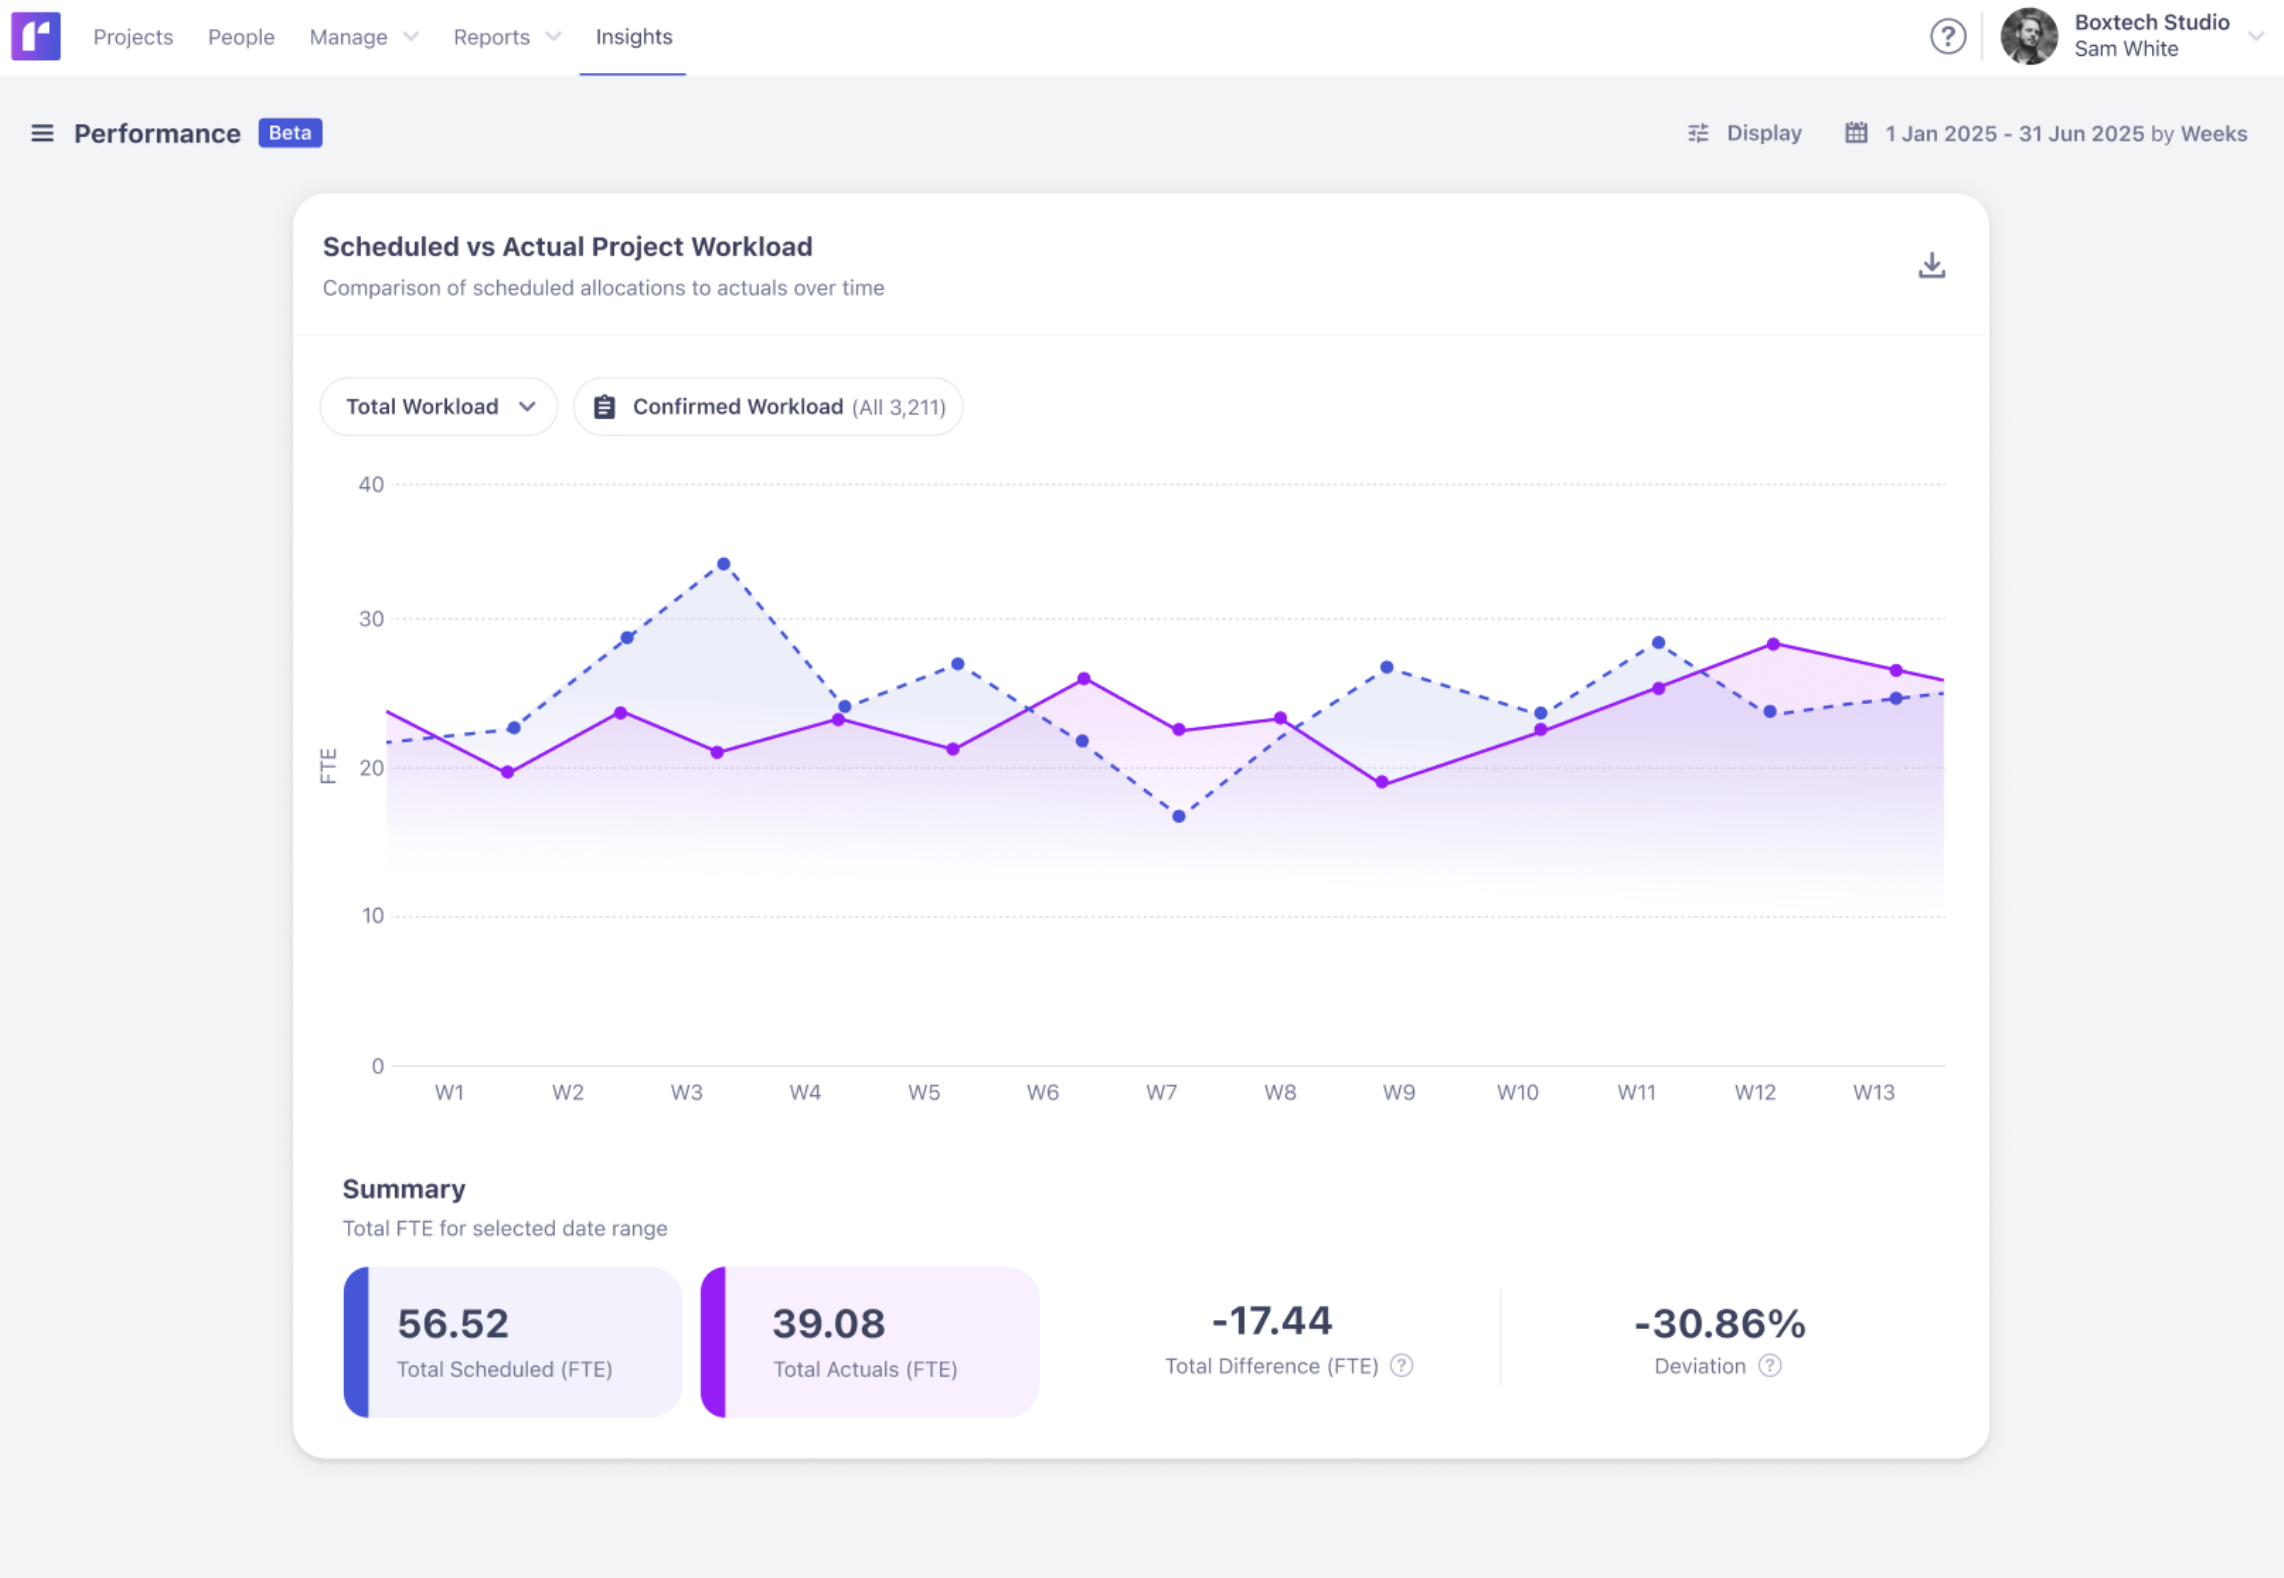Image resolution: width=2284 pixels, height=1578 pixels.
Task: Open the hamburger sidebar menu icon
Action: (42, 133)
